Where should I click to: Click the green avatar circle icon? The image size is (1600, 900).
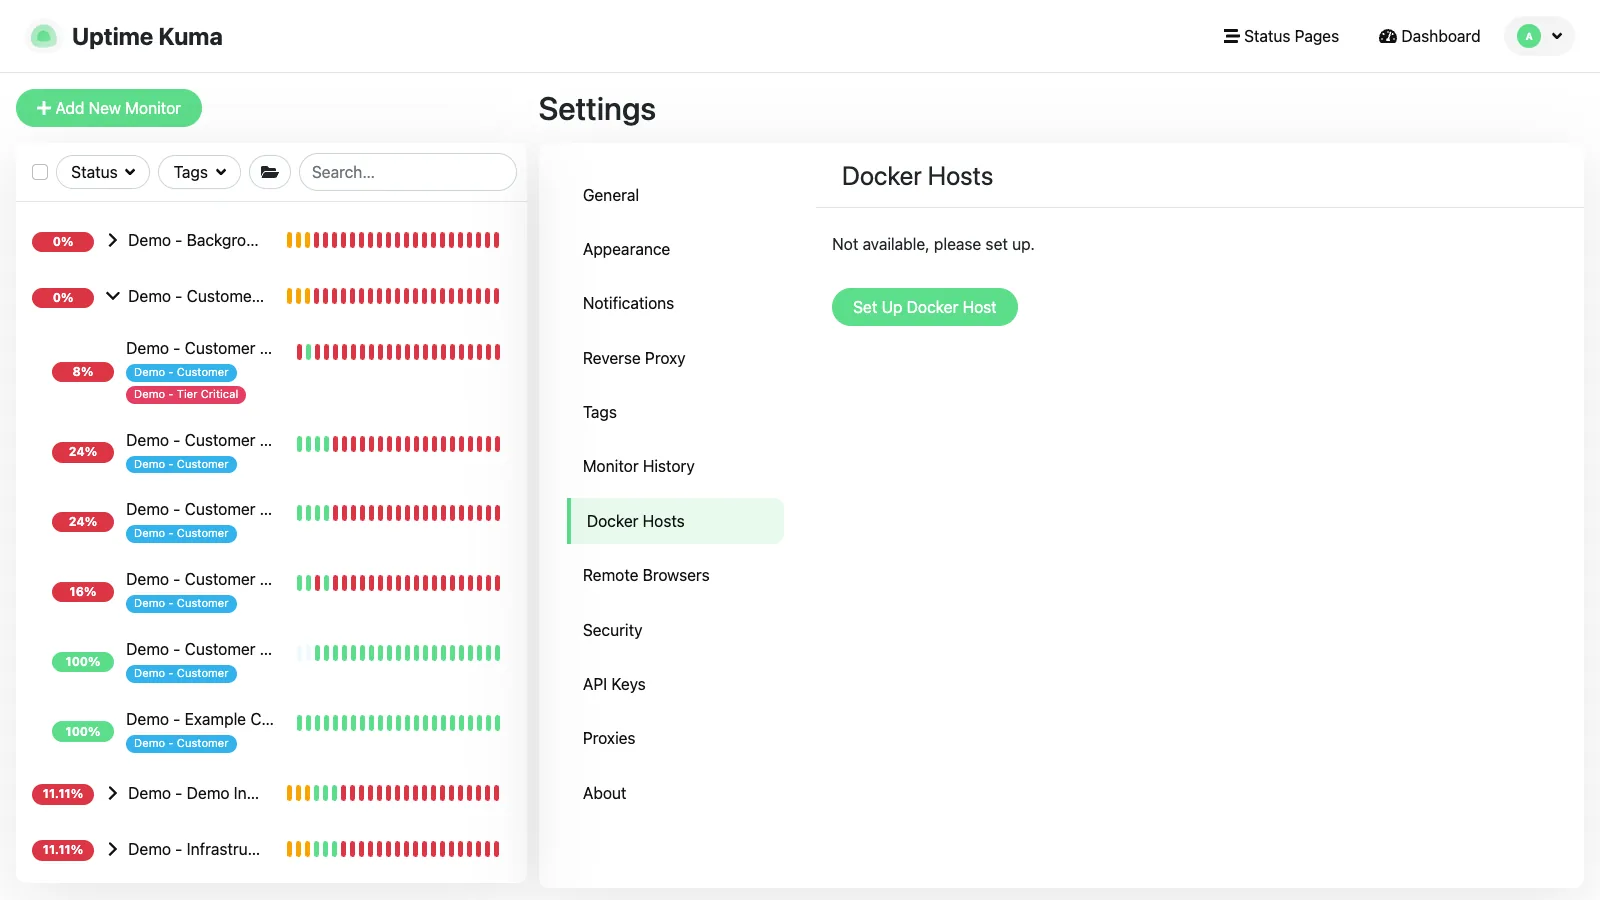coord(1529,36)
